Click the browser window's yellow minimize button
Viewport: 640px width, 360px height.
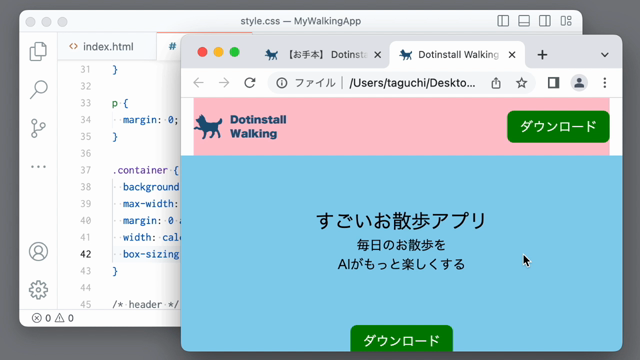pyautogui.click(x=218, y=52)
